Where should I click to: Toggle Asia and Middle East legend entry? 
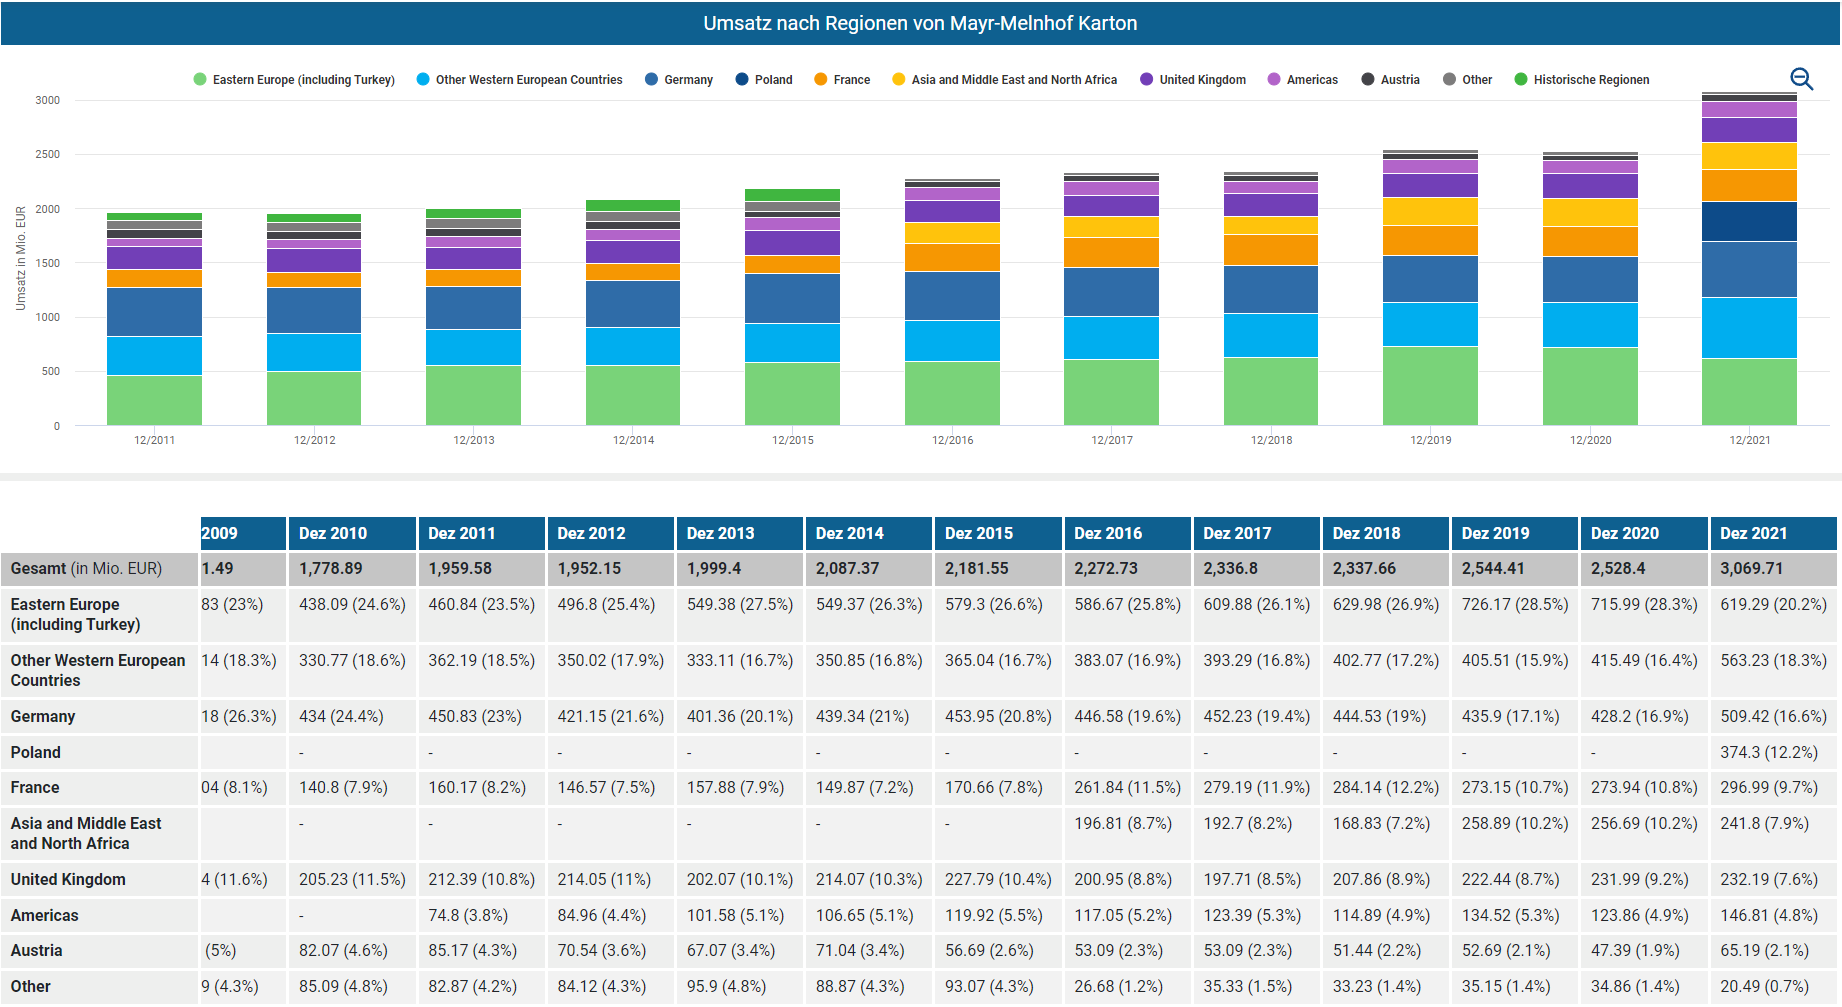(1004, 80)
